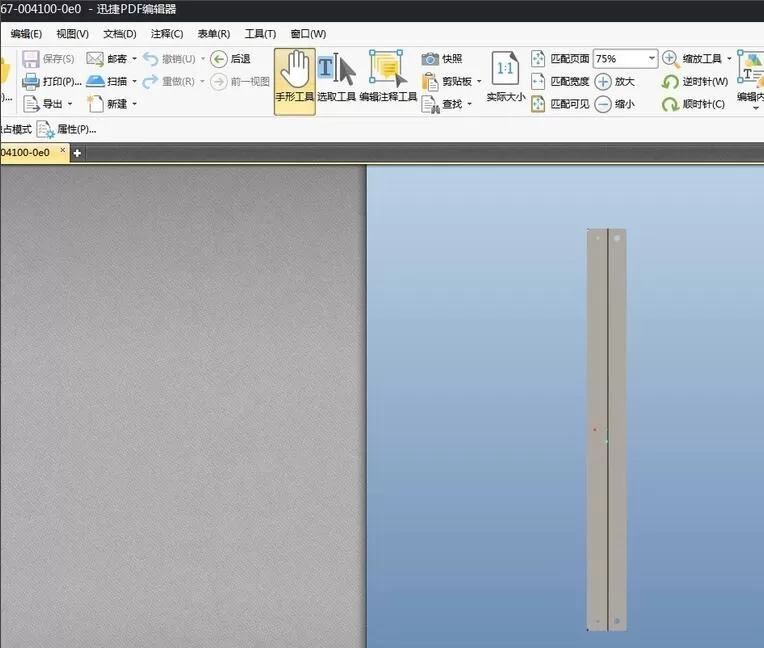Image resolution: width=764 pixels, height=648 pixels.
Task: Click the Scan (扫描) scanner icon
Action: pyautogui.click(x=95, y=81)
